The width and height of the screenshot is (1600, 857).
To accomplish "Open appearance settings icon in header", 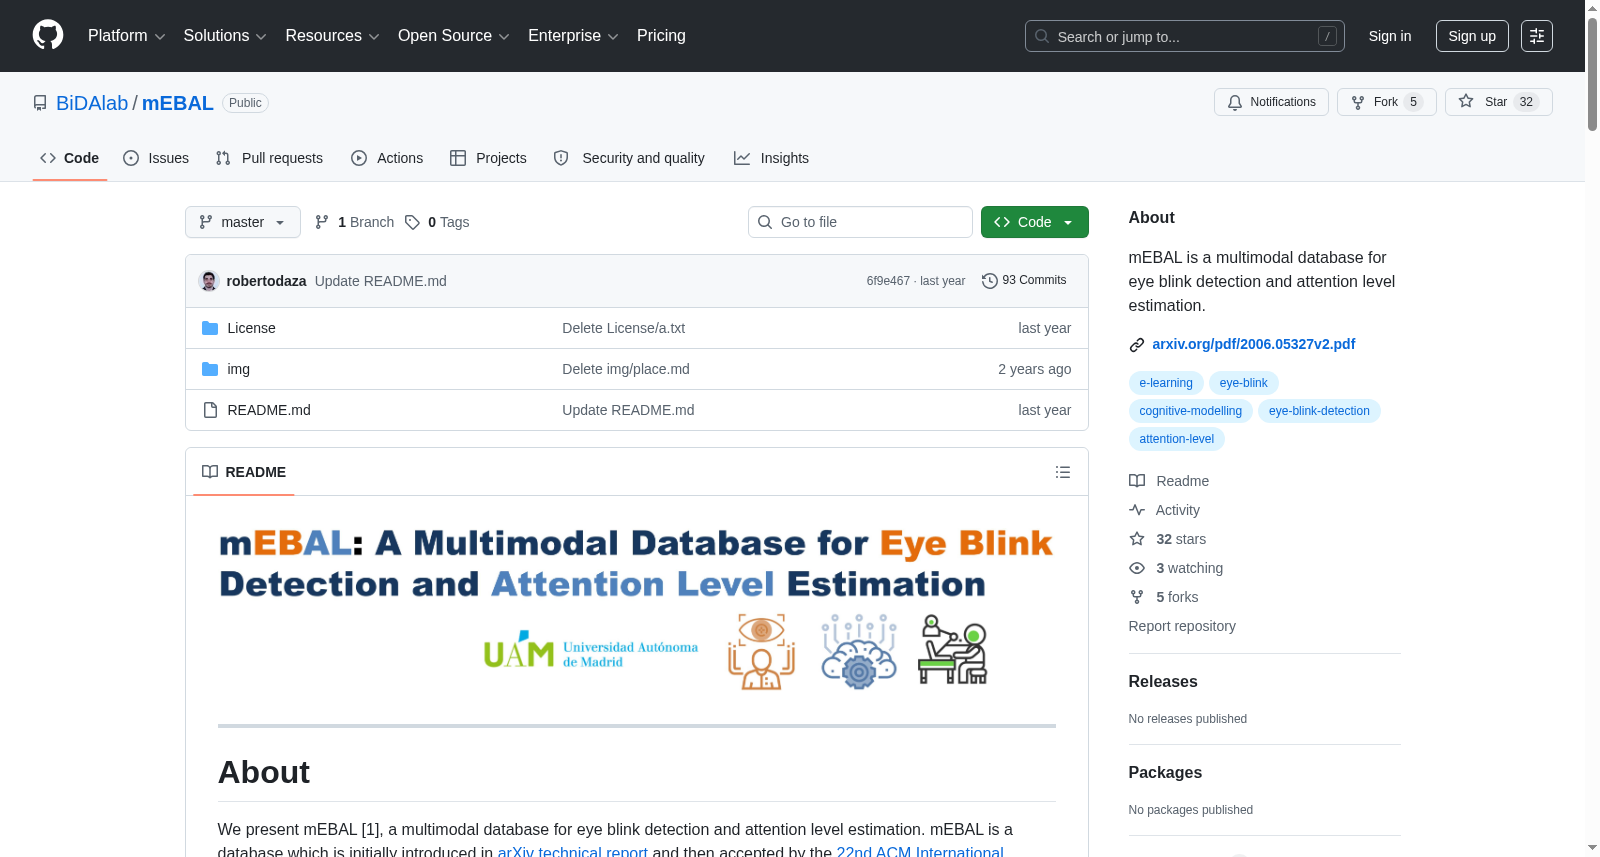I will click(1537, 36).
